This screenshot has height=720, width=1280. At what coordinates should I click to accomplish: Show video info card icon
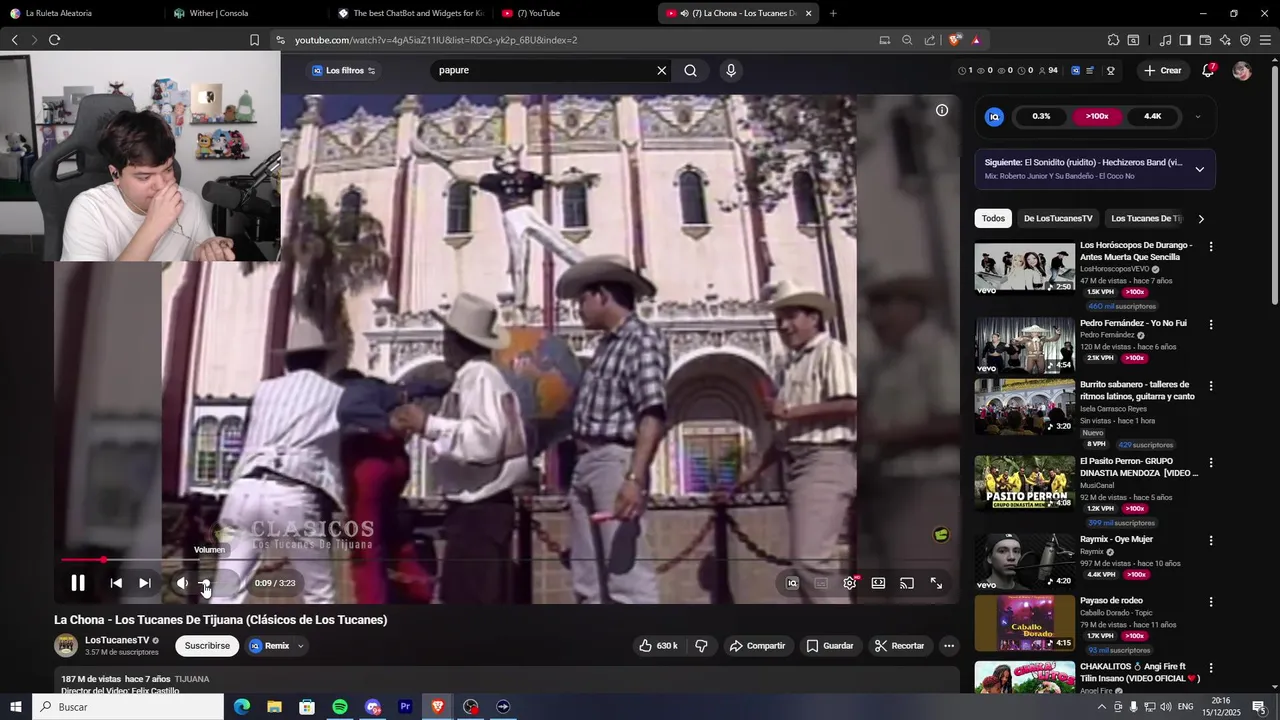tap(942, 110)
